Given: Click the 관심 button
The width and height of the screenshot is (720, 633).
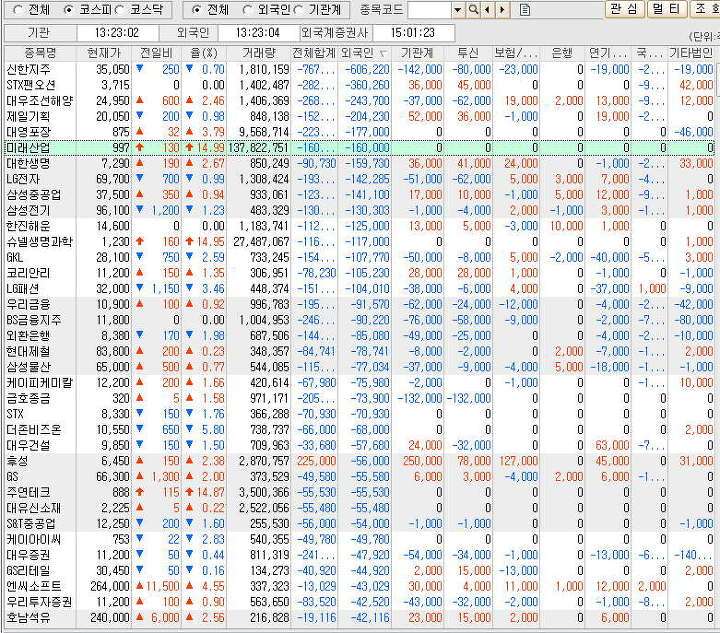Looking at the screenshot, I should (624, 9).
